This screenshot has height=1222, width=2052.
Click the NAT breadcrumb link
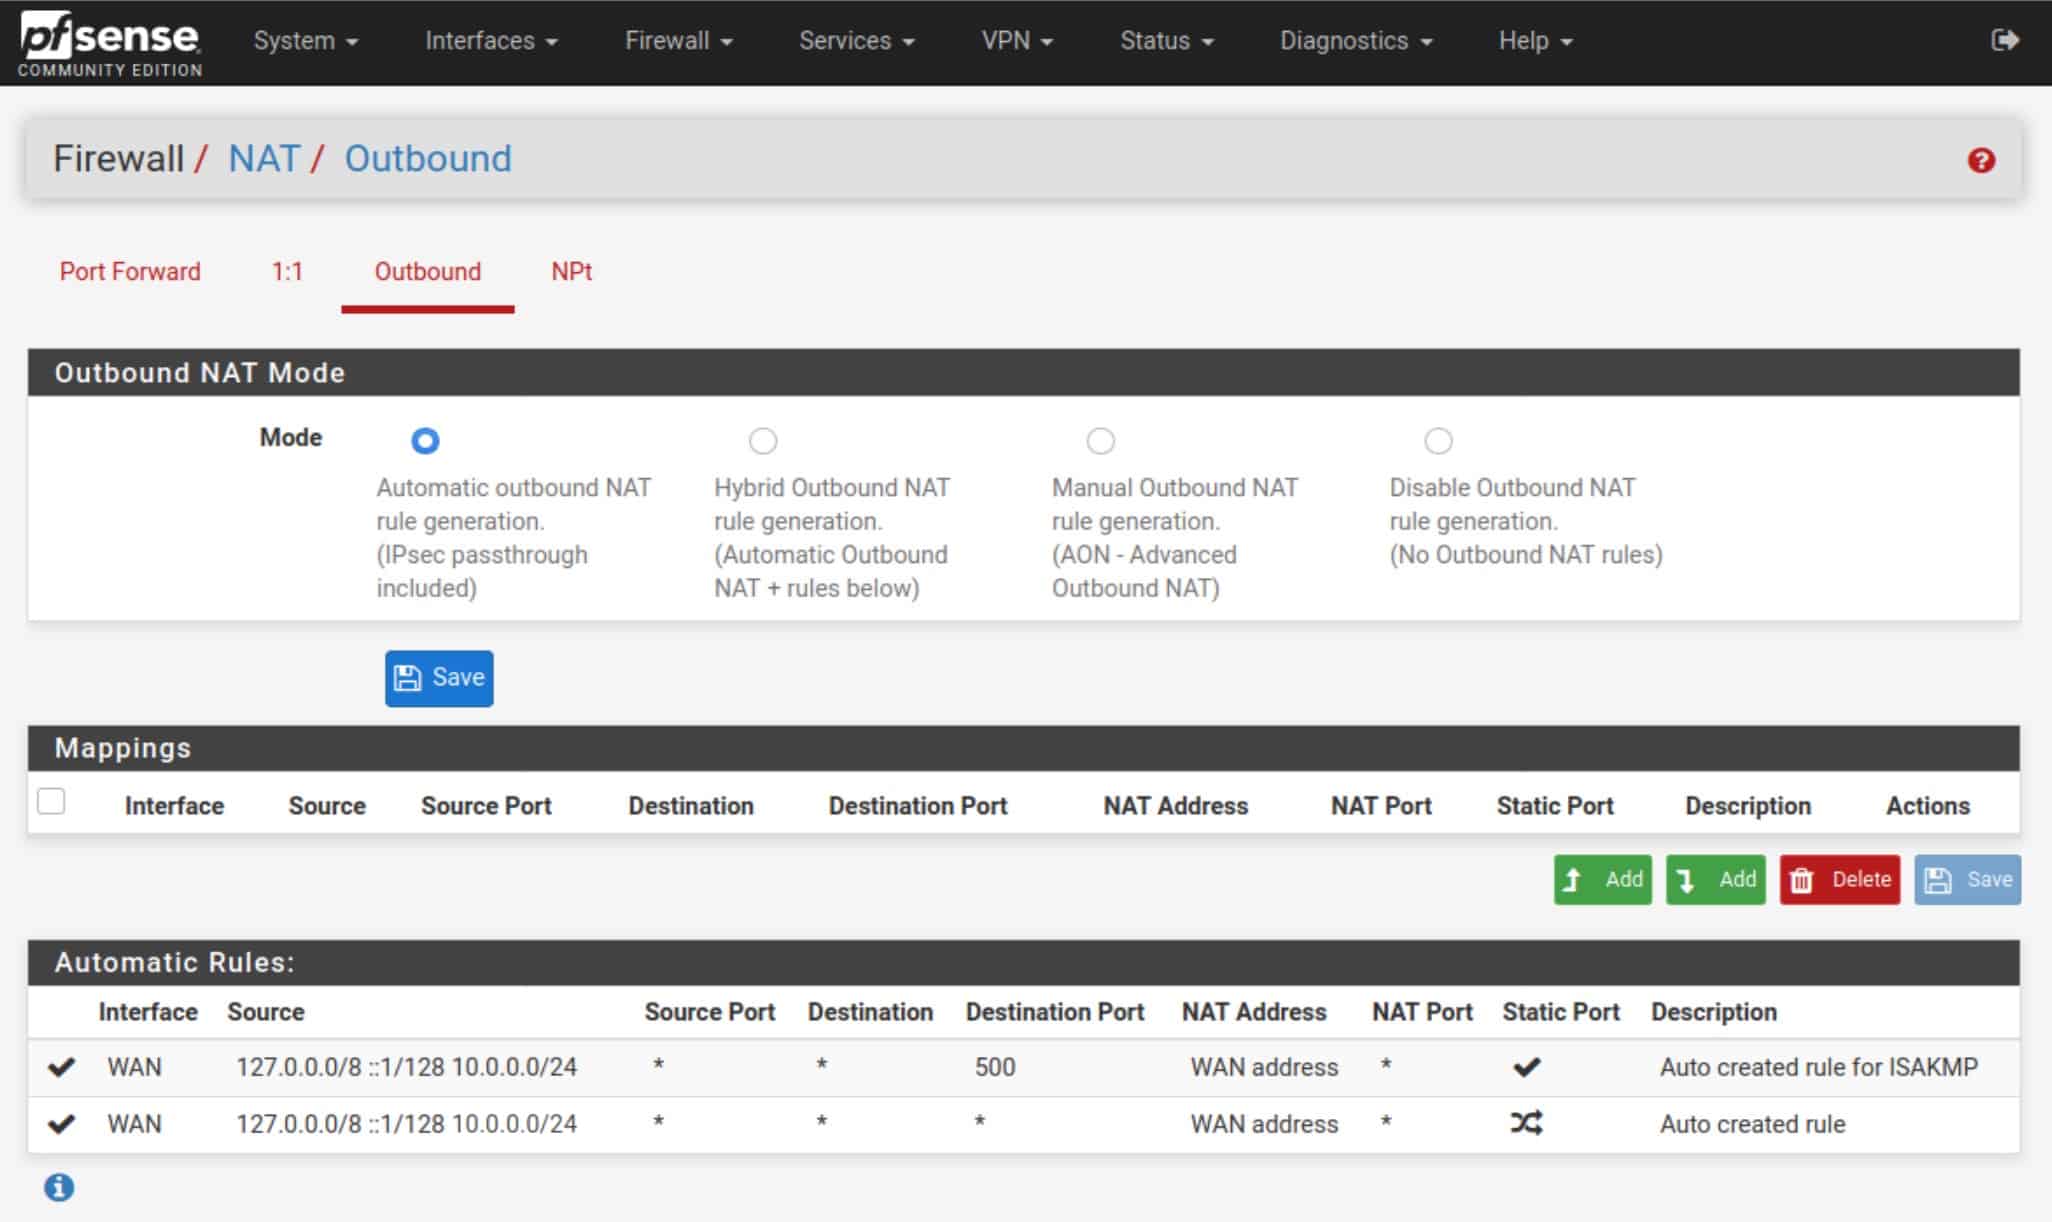click(x=264, y=158)
